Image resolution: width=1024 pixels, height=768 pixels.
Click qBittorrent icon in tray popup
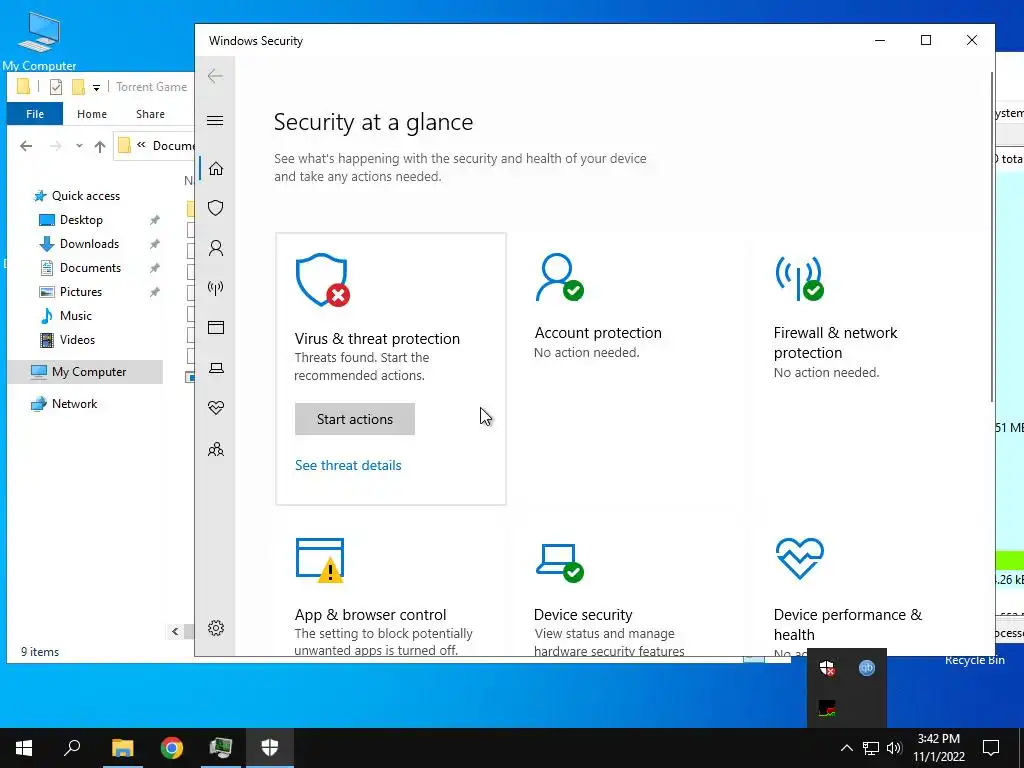click(x=867, y=667)
